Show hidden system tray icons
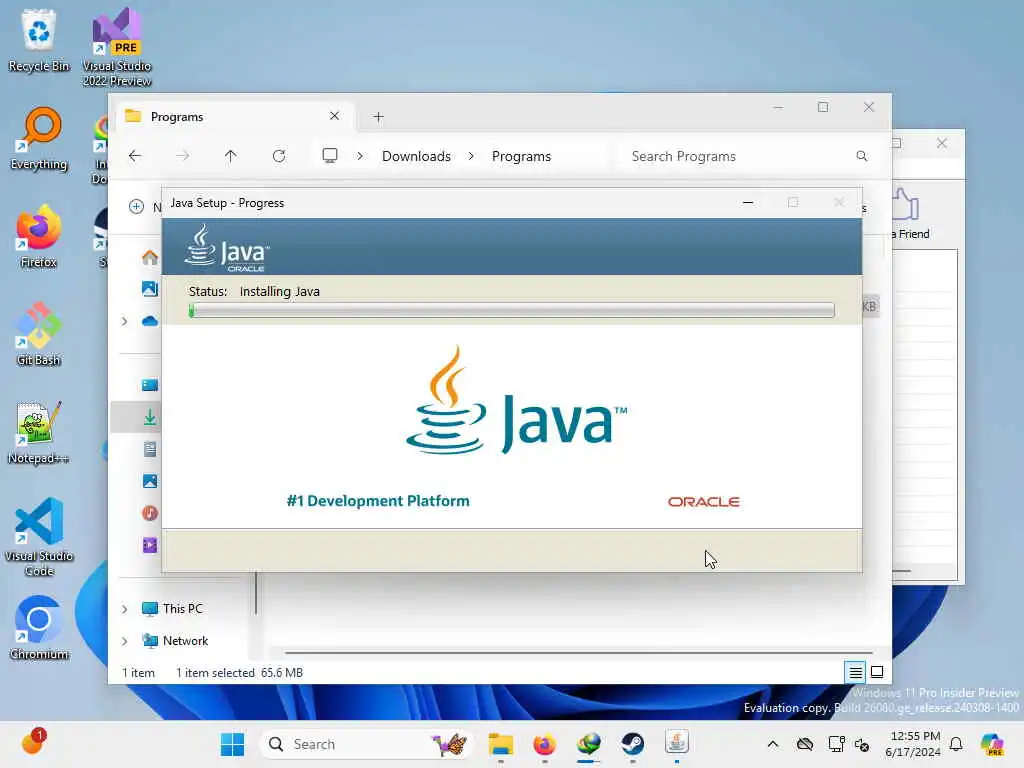 [773, 744]
